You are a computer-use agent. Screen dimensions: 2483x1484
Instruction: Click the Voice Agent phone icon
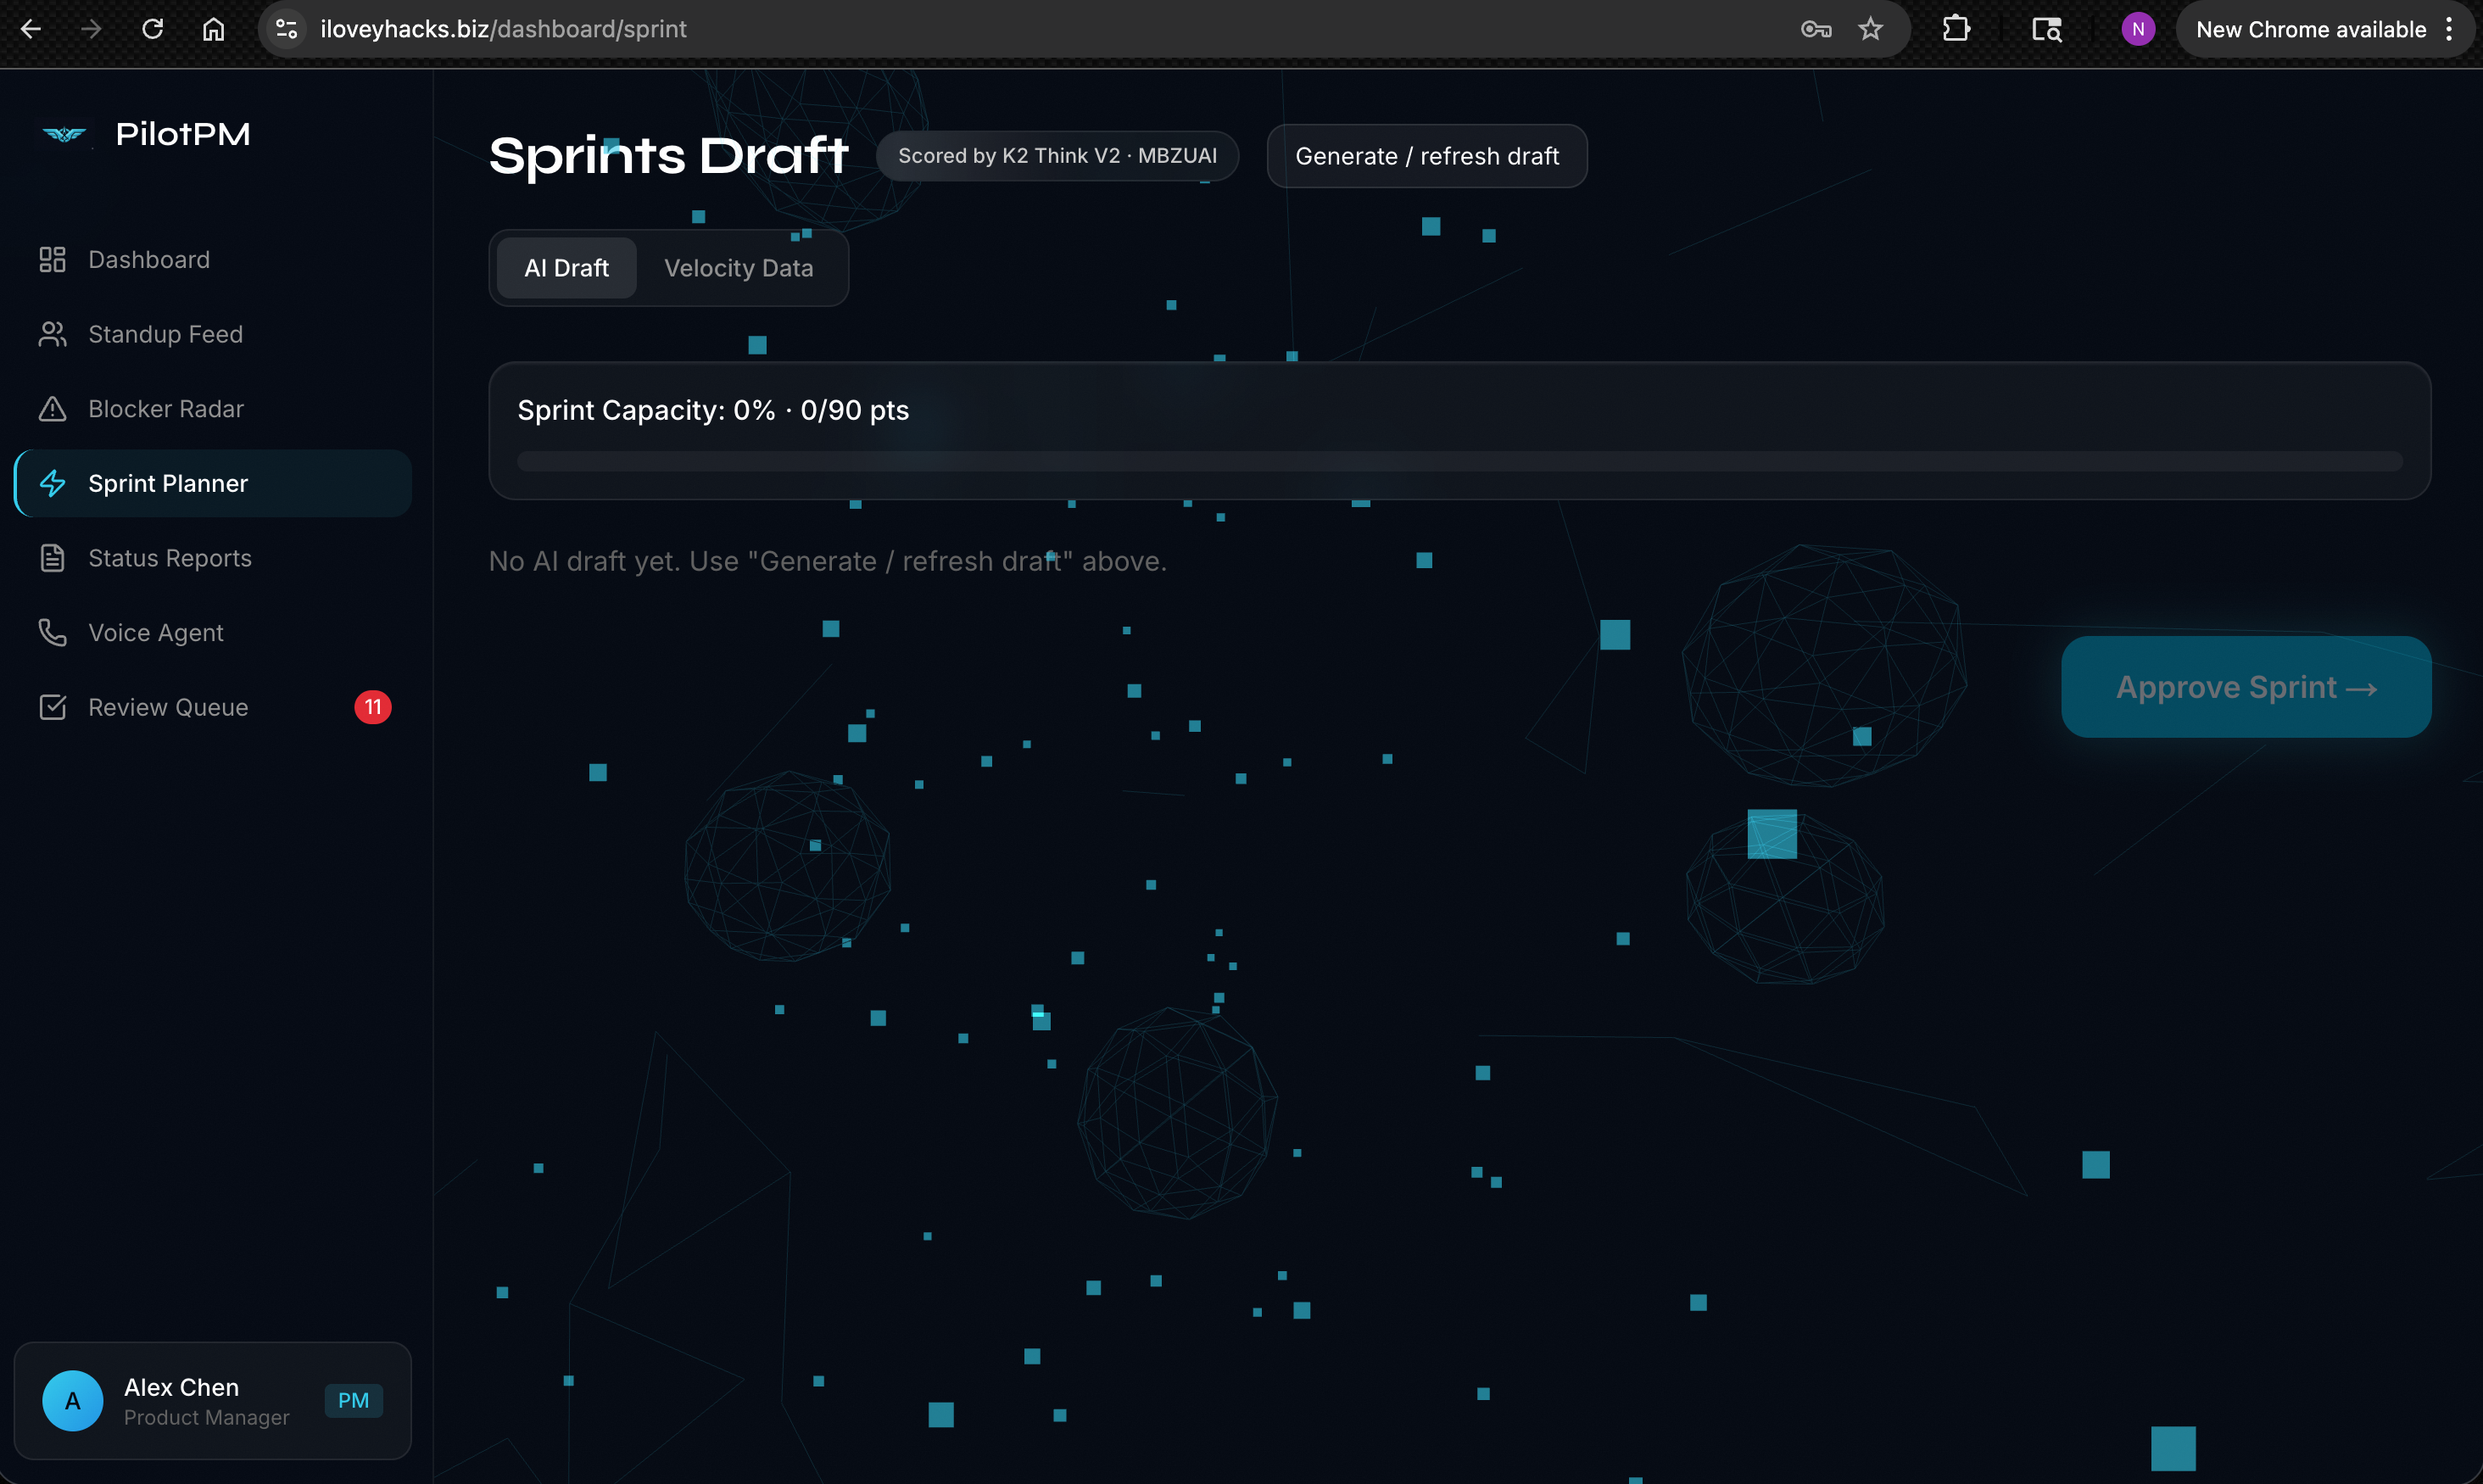point(52,633)
